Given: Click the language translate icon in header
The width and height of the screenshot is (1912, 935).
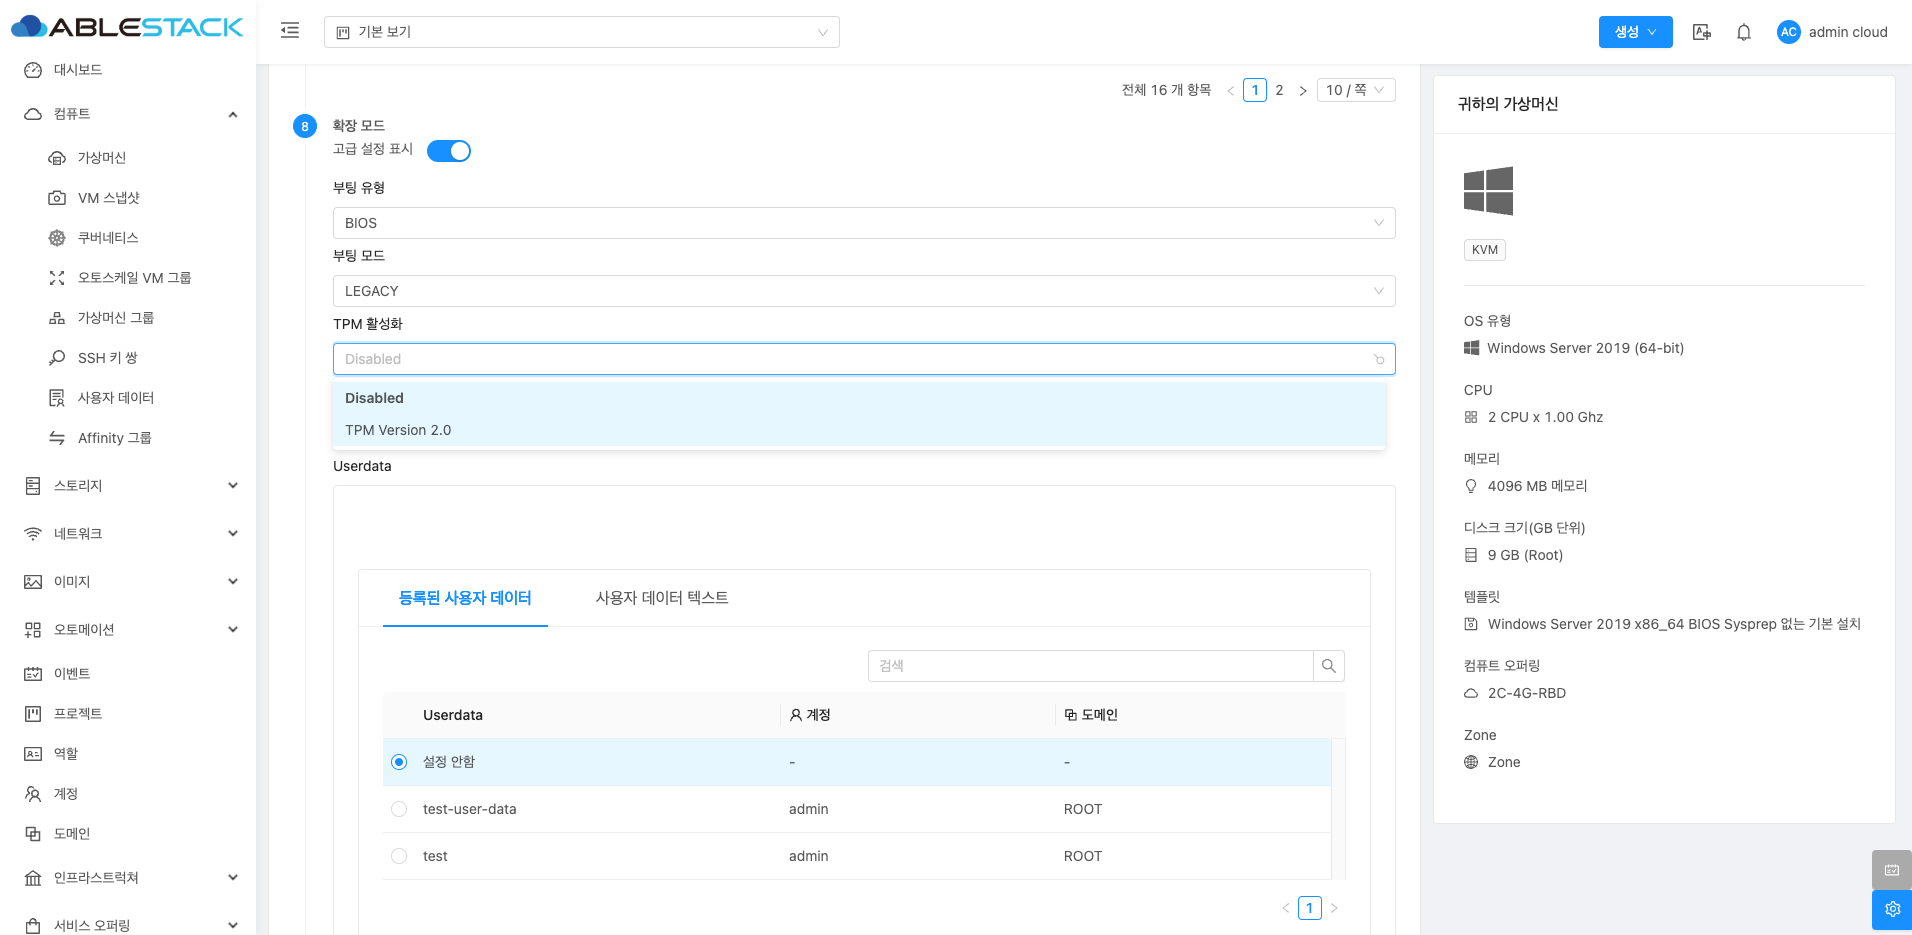Looking at the screenshot, I should pyautogui.click(x=1701, y=32).
